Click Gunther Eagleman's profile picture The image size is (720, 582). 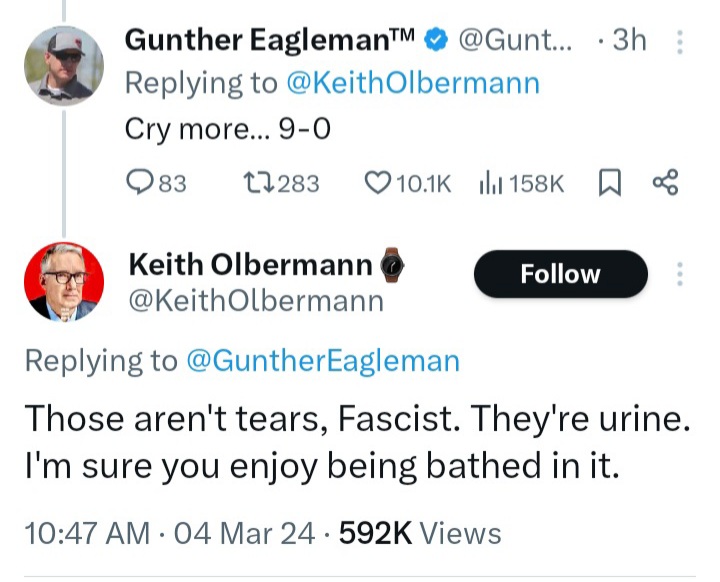63,65
